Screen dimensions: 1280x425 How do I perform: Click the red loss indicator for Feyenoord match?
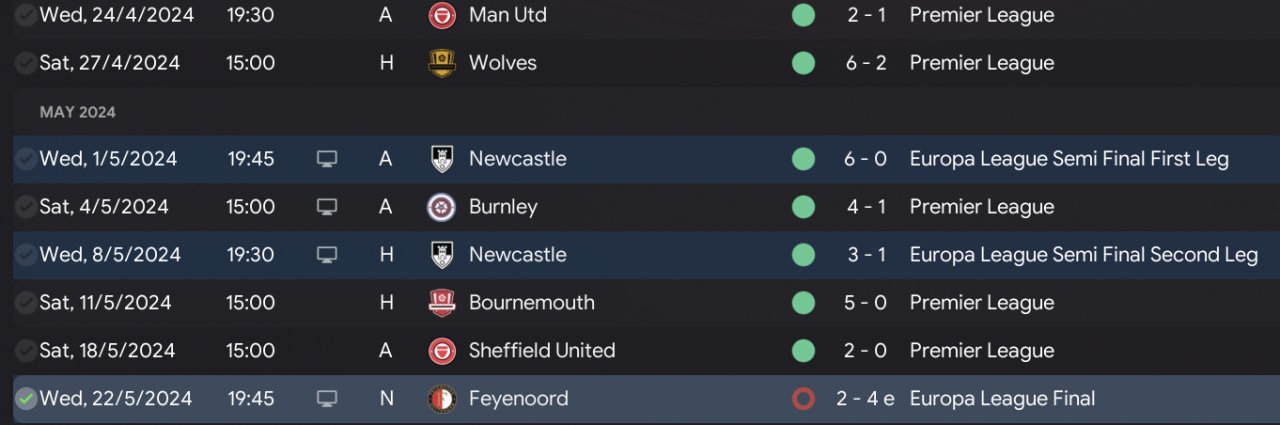coord(803,399)
